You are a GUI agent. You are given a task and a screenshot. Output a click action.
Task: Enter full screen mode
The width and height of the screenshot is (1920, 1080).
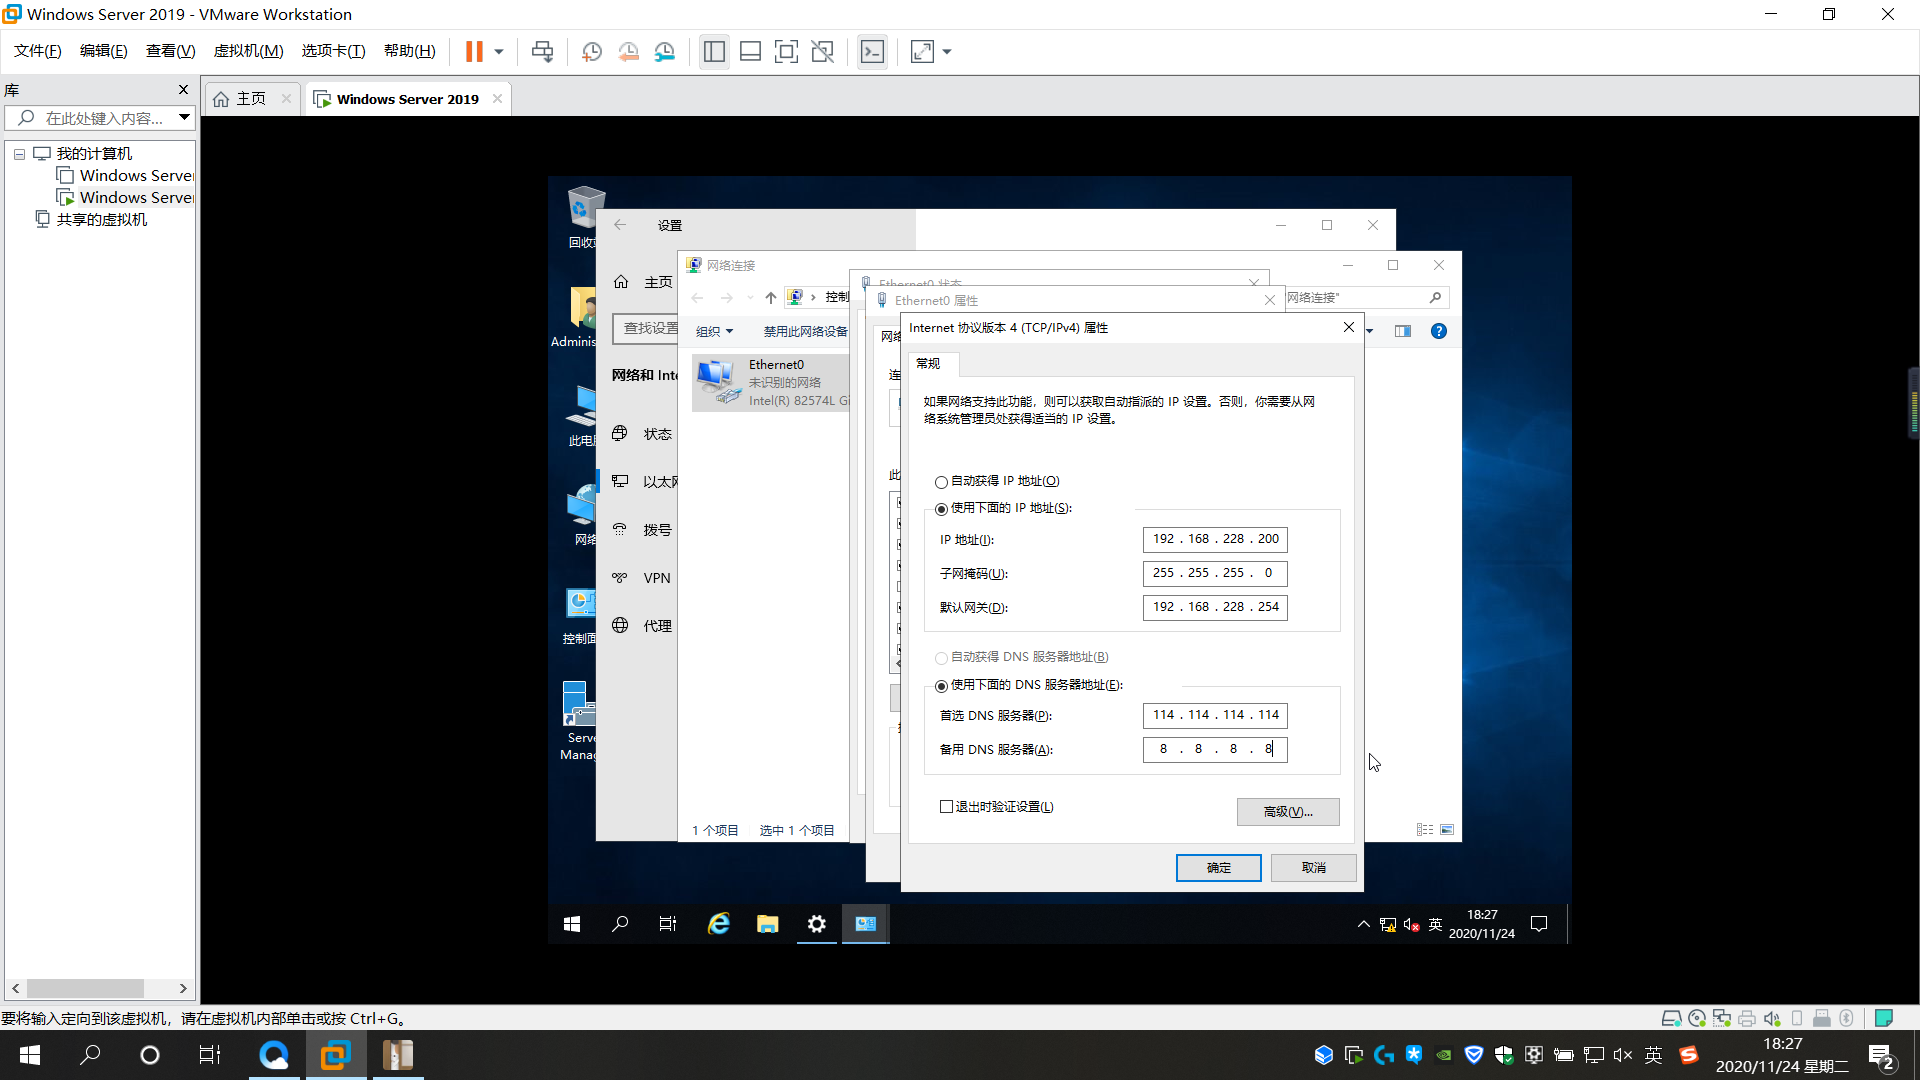point(787,51)
